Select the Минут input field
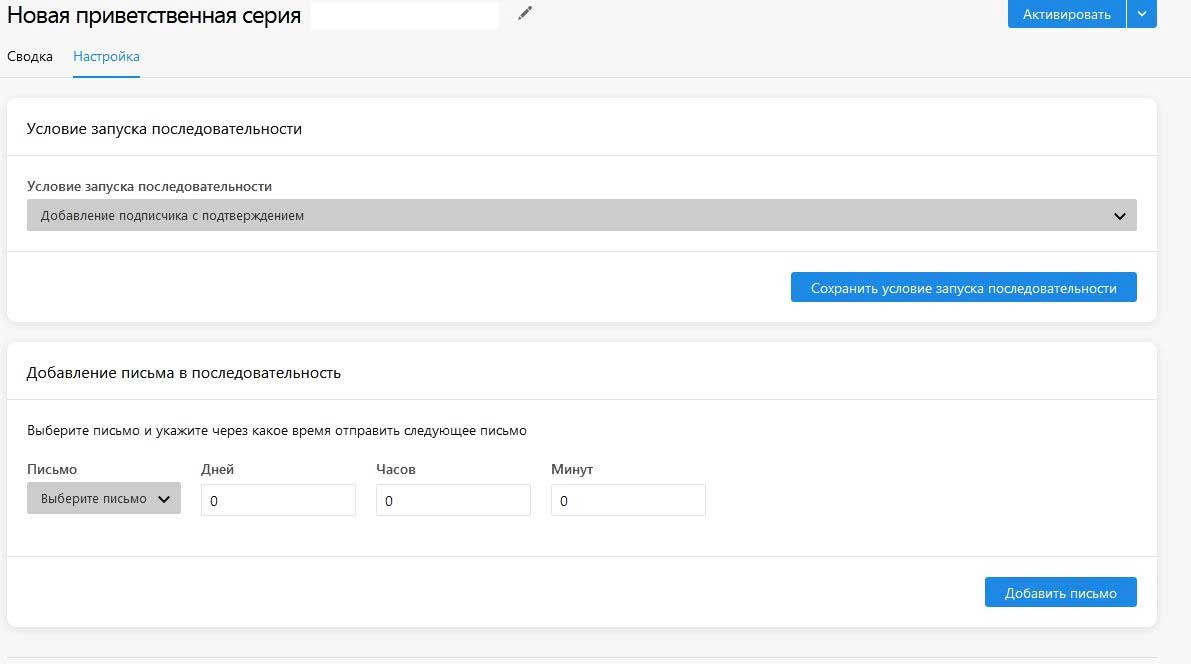Viewport: 1191px width, 664px height. [628, 500]
